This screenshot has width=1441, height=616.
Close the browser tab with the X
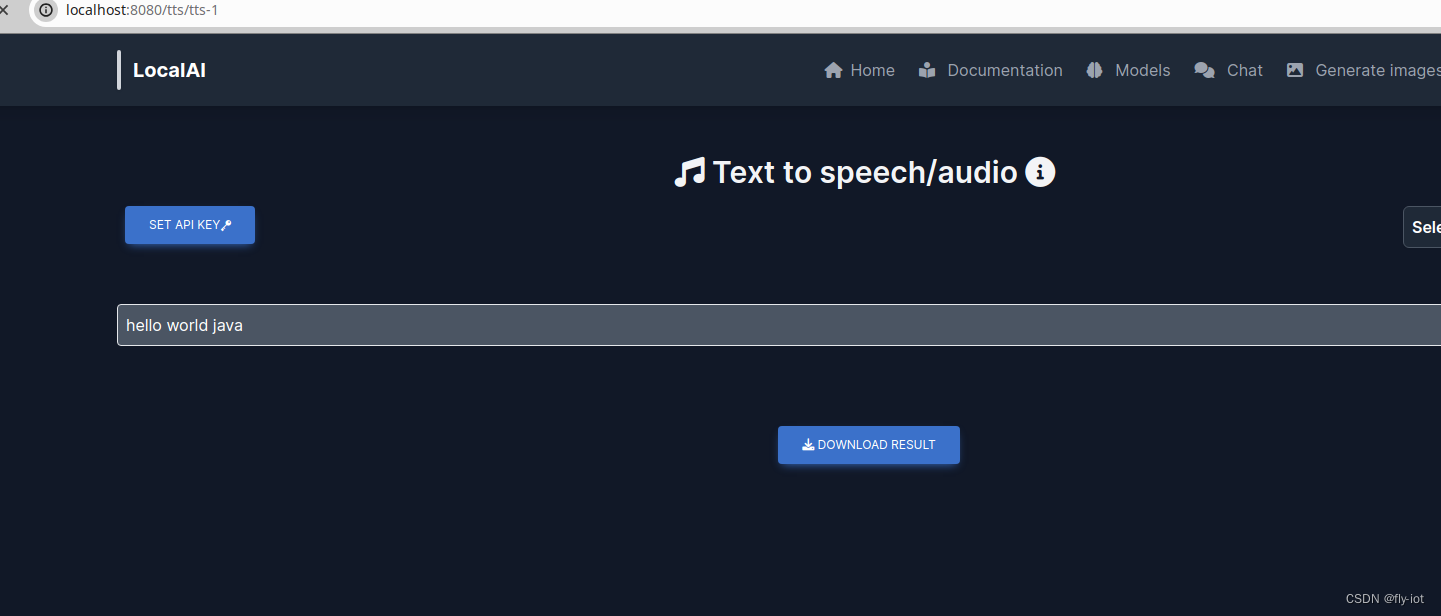[4, 10]
